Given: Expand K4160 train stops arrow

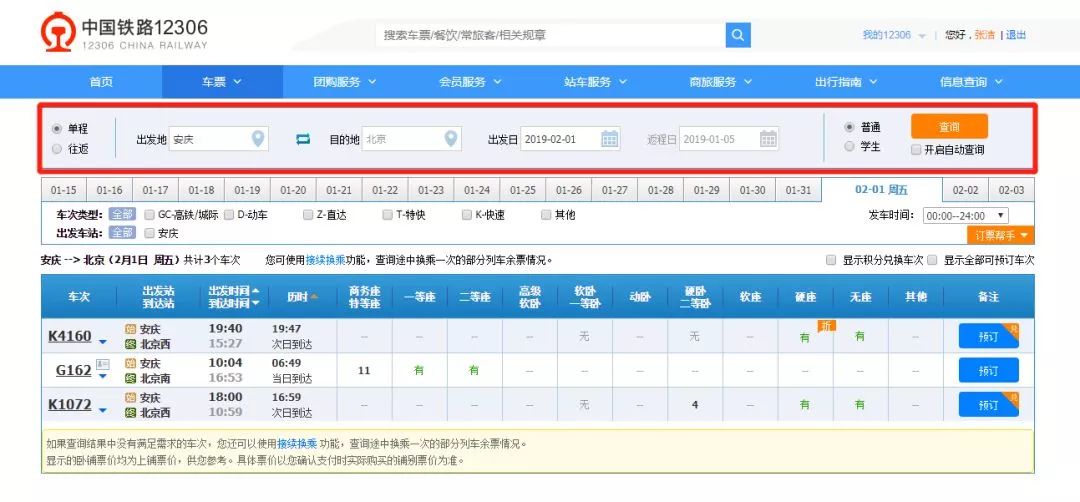Looking at the screenshot, I should tap(103, 342).
